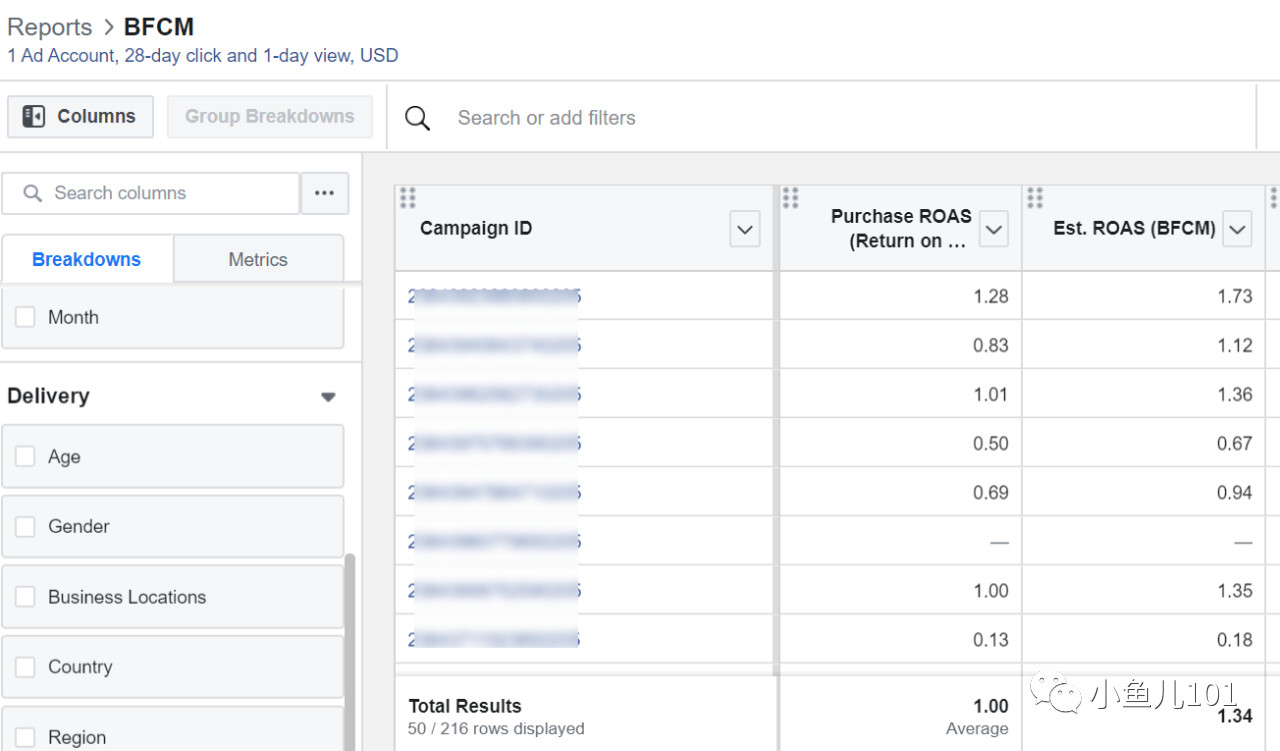Click search icon in Search columns box
This screenshot has width=1280, height=751.
(x=32, y=193)
